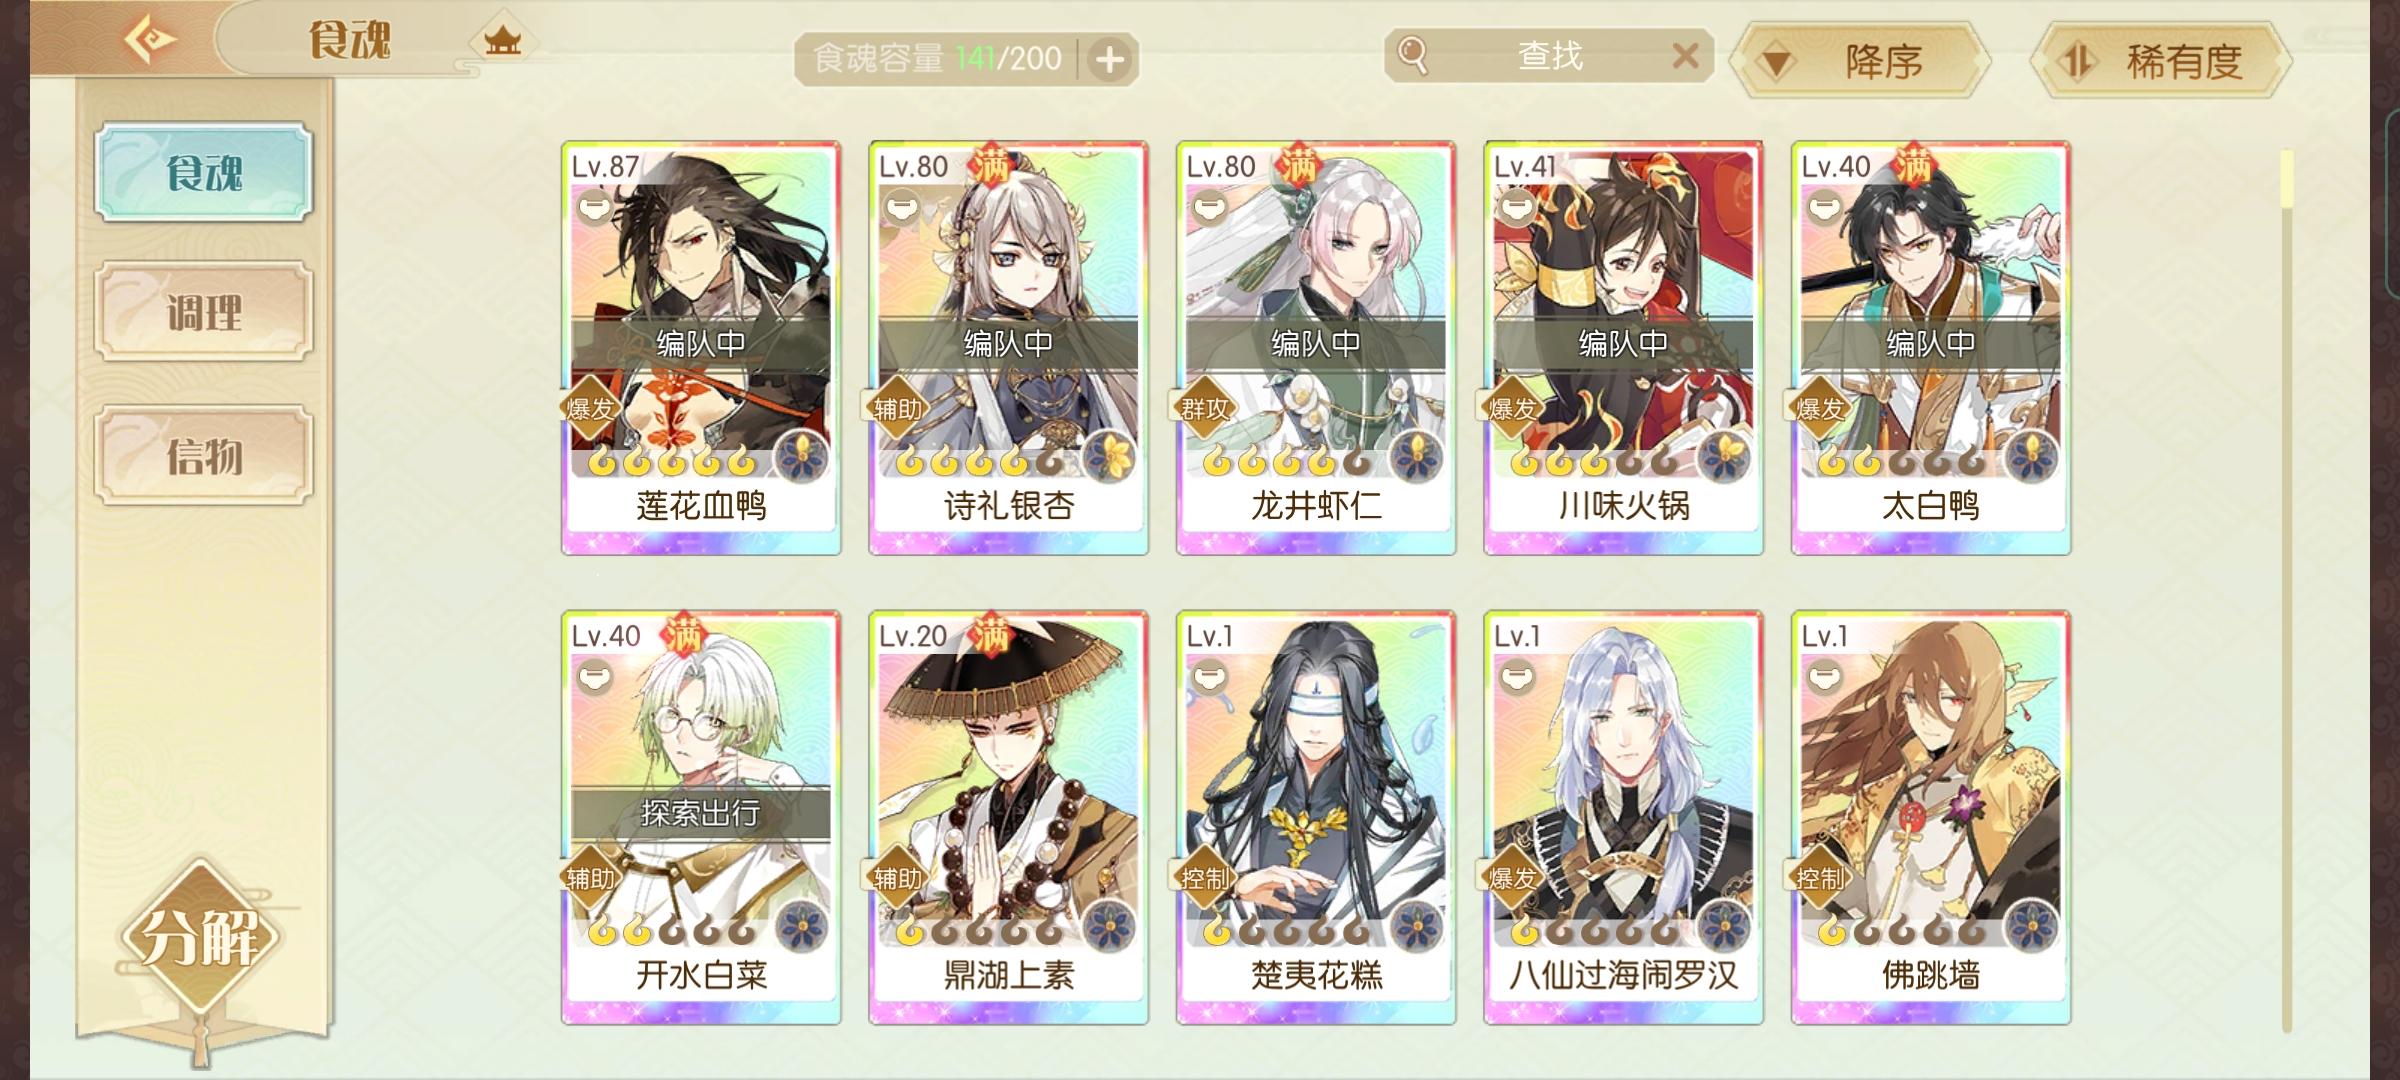Open the pavilion home icon

pos(502,42)
